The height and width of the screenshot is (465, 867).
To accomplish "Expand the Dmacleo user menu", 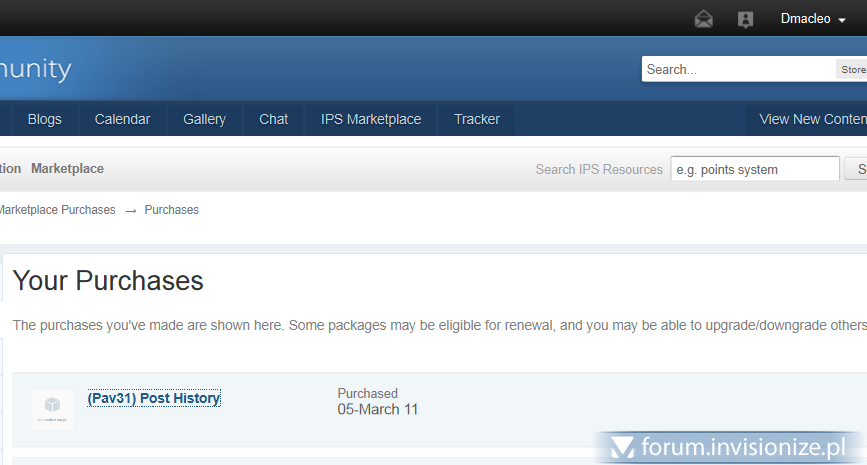I will click(x=812, y=19).
